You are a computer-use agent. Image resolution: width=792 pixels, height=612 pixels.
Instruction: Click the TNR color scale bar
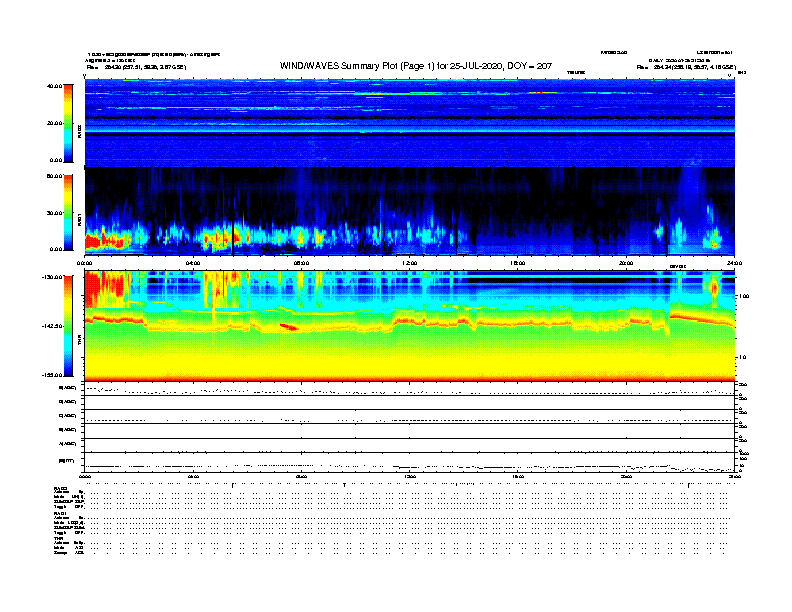click(x=68, y=326)
